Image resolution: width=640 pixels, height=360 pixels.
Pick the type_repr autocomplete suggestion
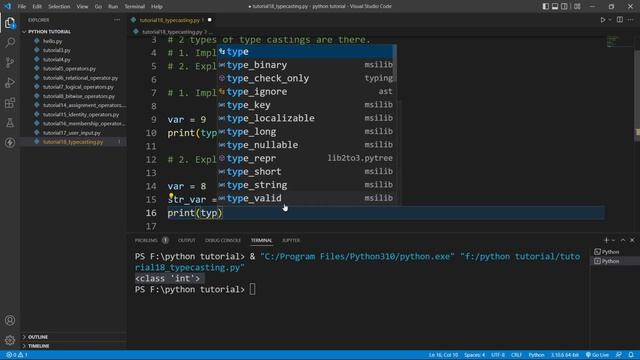306,158
